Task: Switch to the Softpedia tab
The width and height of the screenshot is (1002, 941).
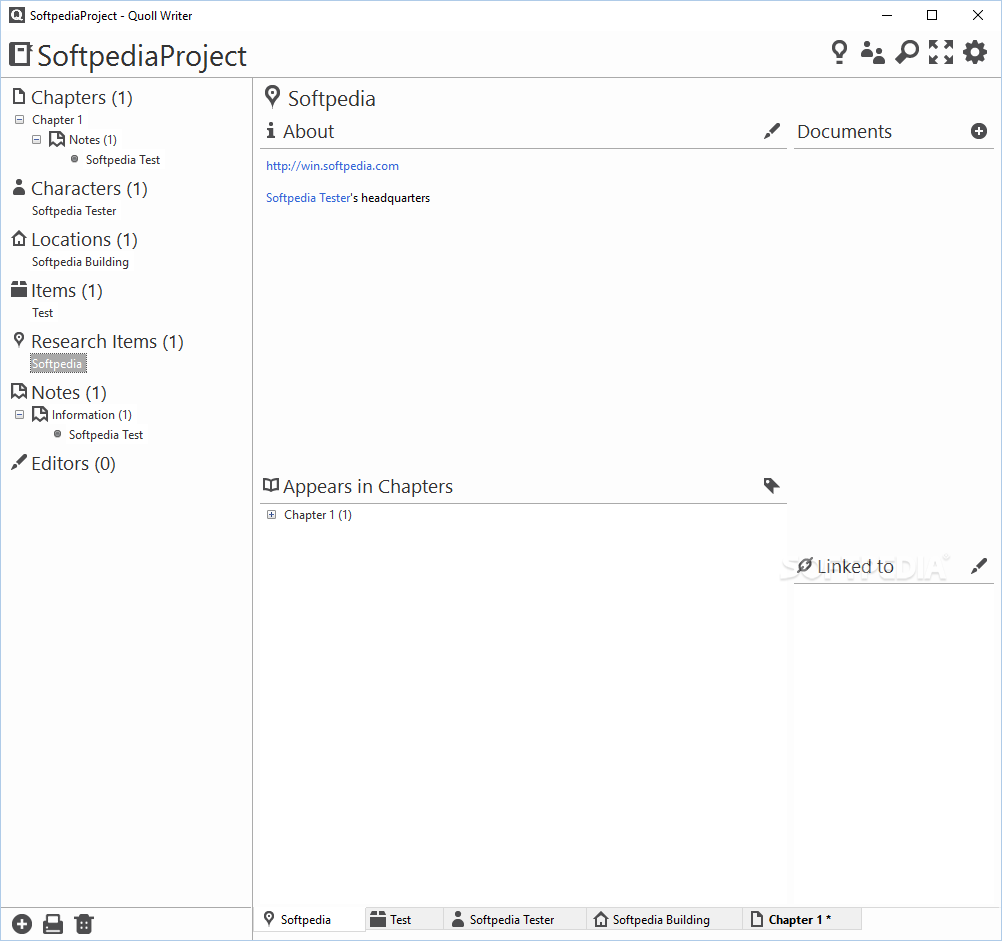Action: [309, 919]
